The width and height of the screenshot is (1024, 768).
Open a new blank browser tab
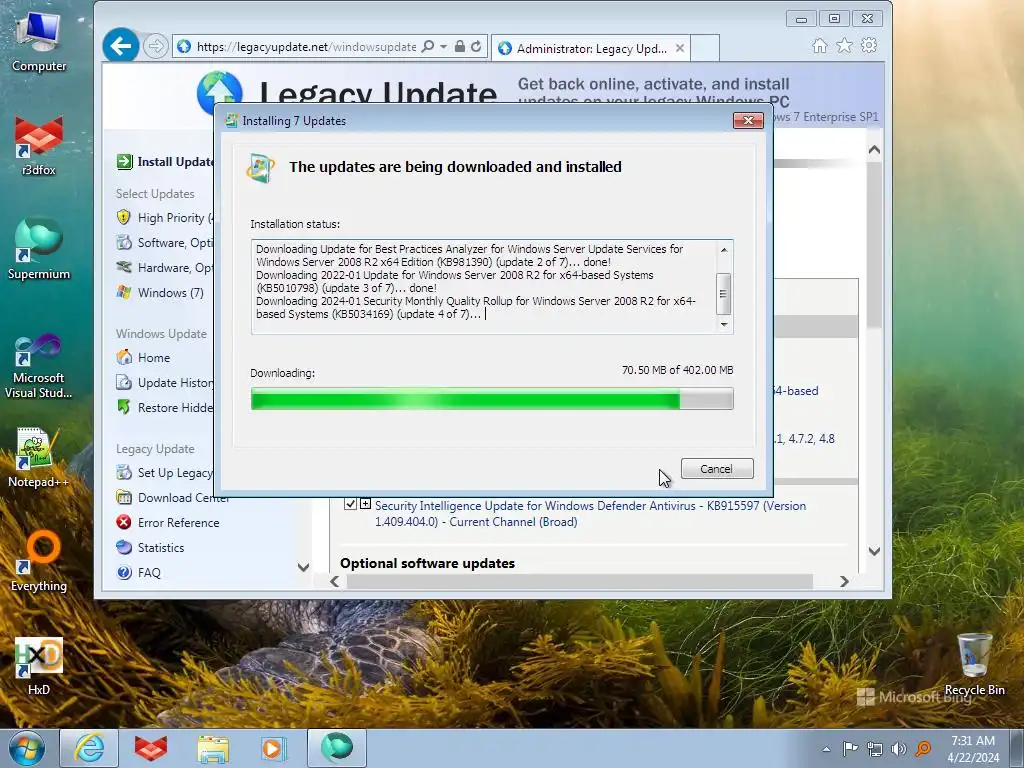[705, 48]
